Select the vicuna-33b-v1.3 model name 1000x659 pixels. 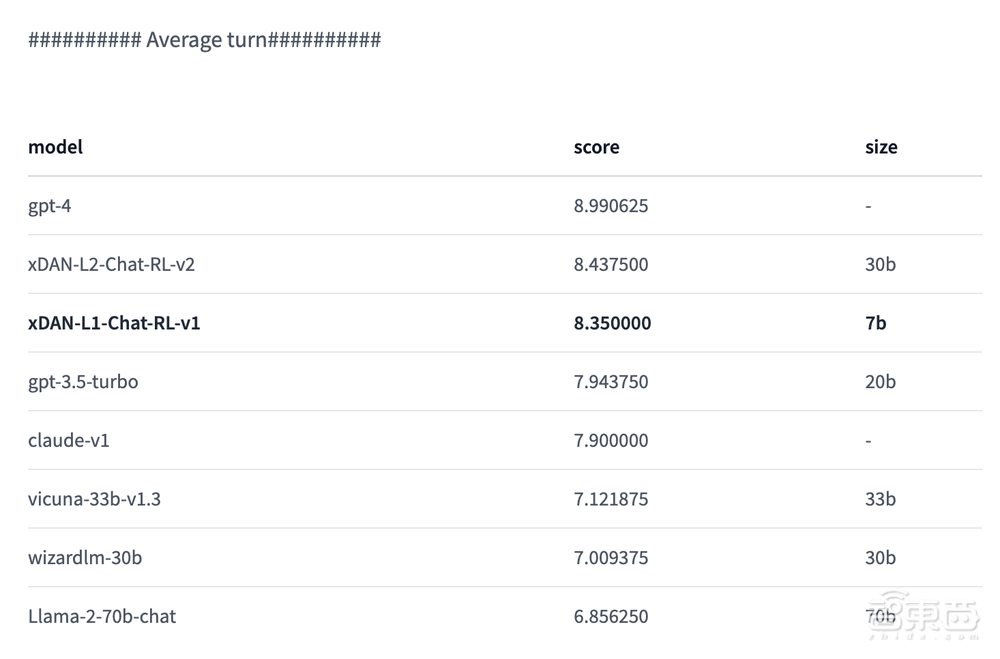tap(94, 499)
